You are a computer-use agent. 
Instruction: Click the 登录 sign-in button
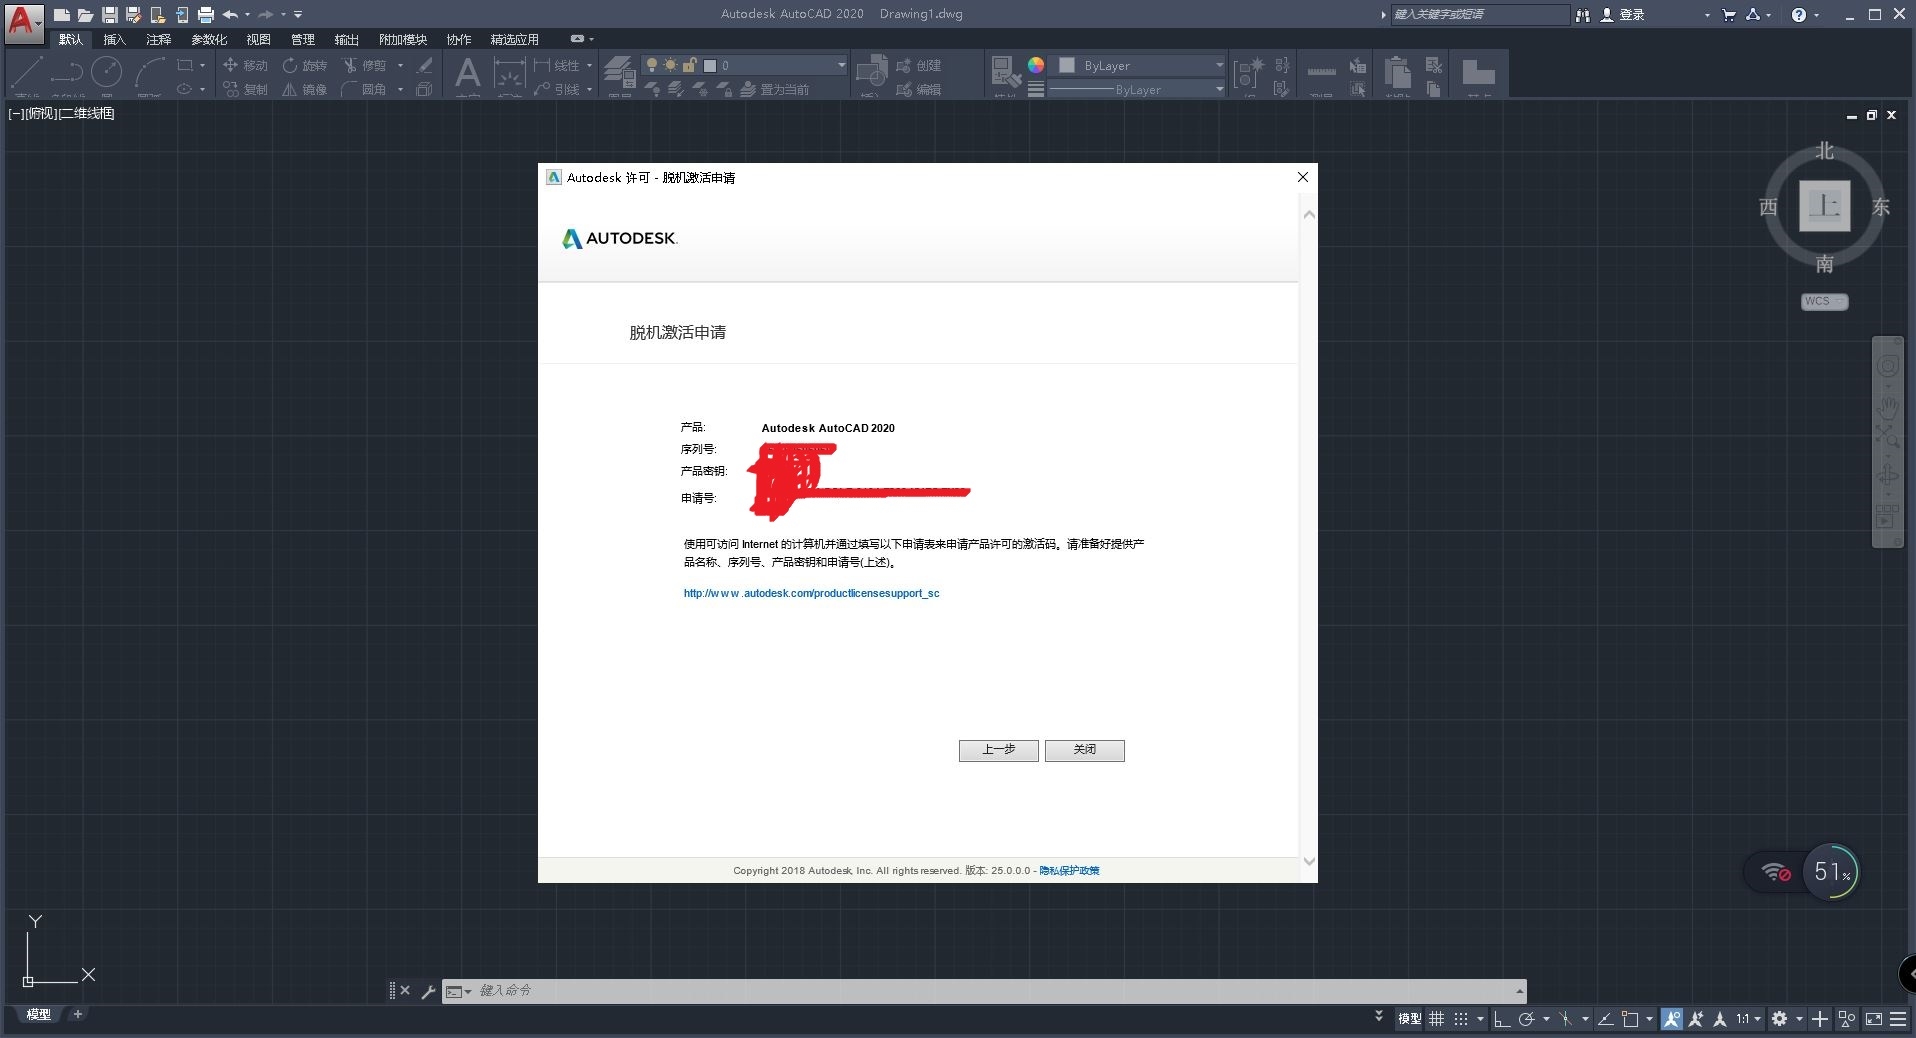(x=1623, y=15)
